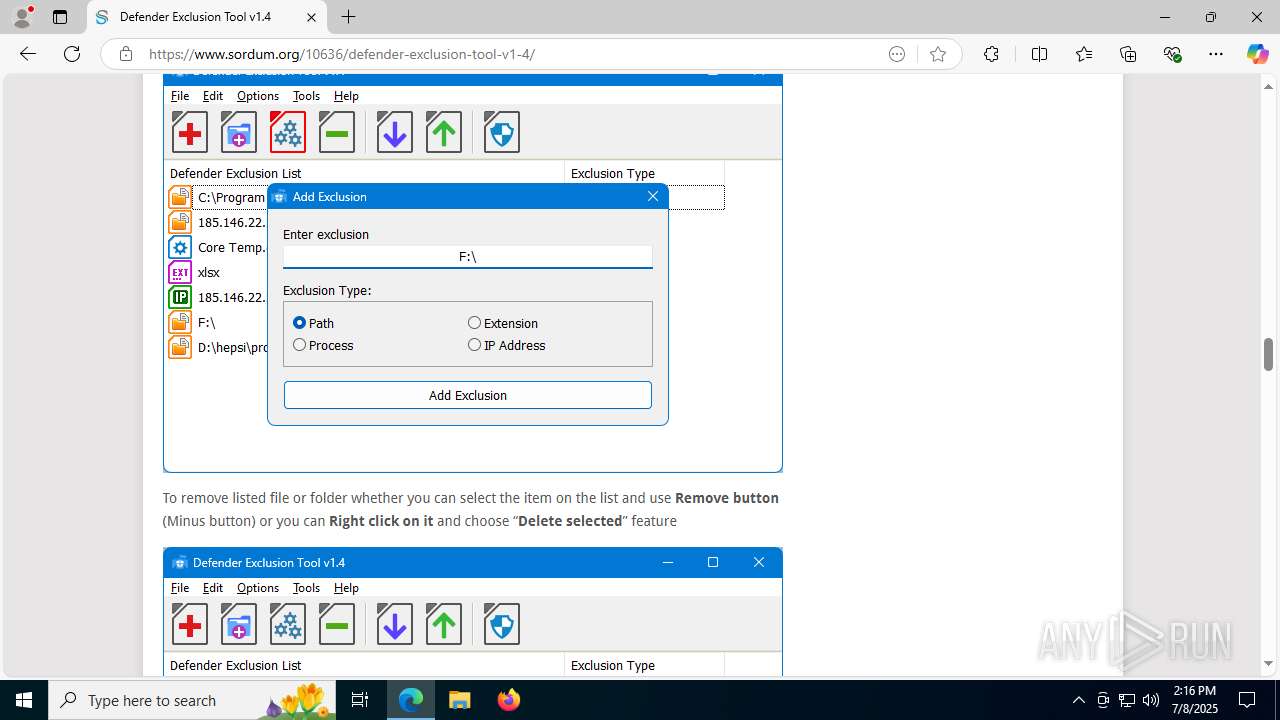Add this page to favorites star
1280x720 pixels.
click(x=938, y=54)
